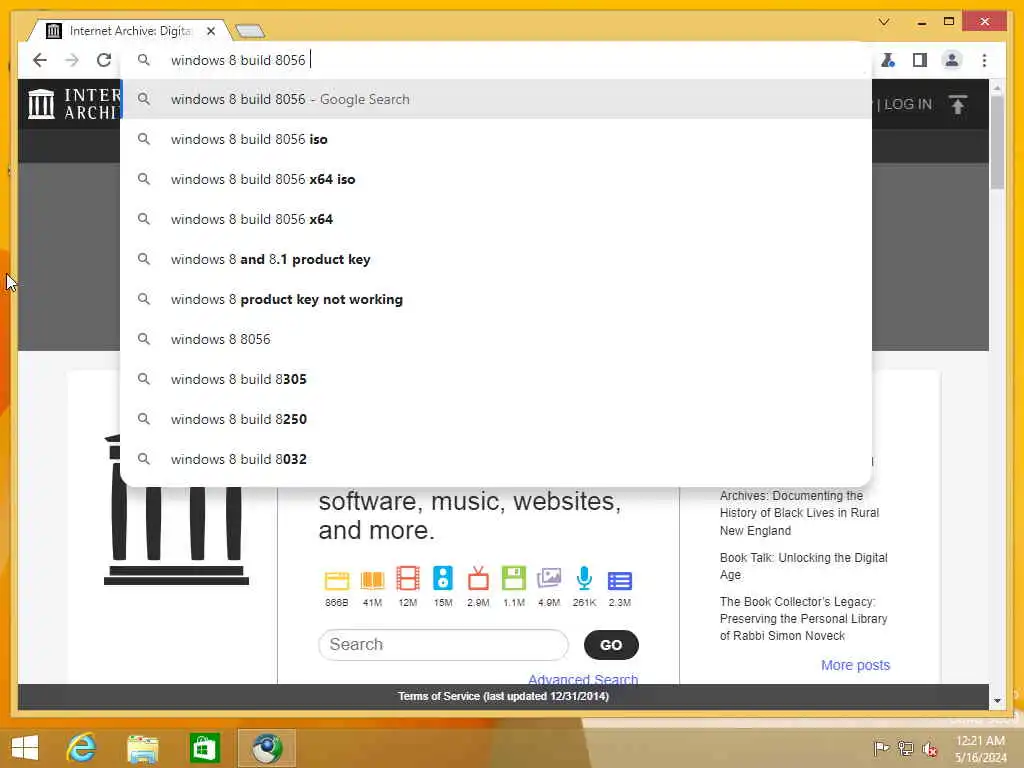Open the taskbar clock and date
The image size is (1024, 768).
[980, 749]
